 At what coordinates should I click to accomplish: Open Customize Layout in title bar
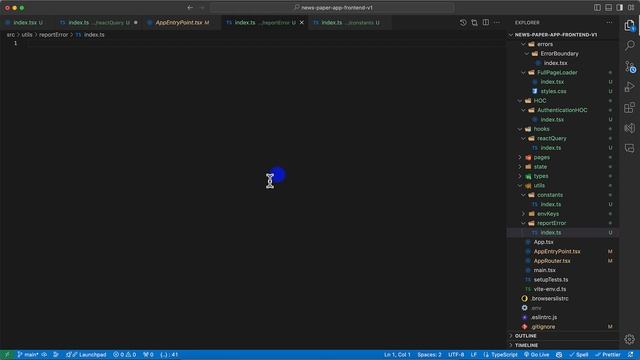pyautogui.click(x=631, y=7)
